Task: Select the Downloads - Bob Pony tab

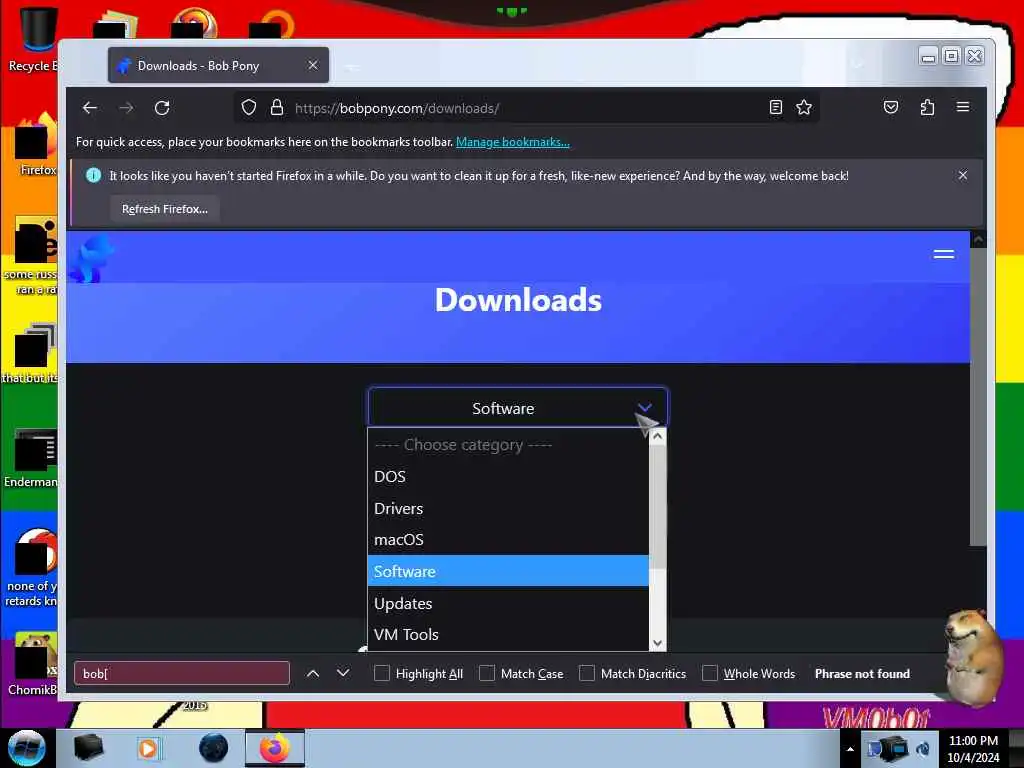Action: (x=218, y=65)
